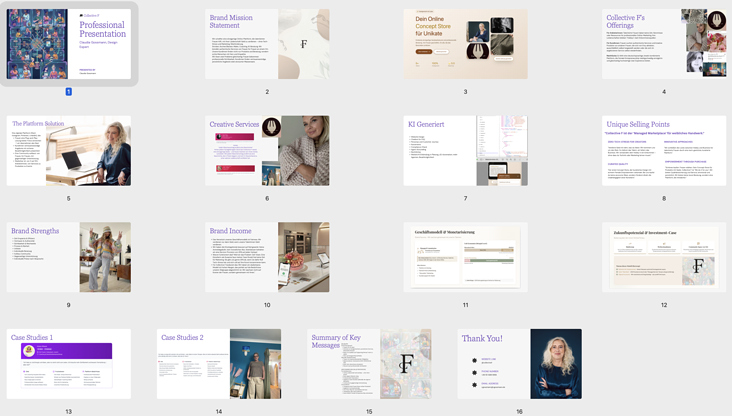
Task: Select the Unique Selling Points slide
Action: tap(664, 150)
